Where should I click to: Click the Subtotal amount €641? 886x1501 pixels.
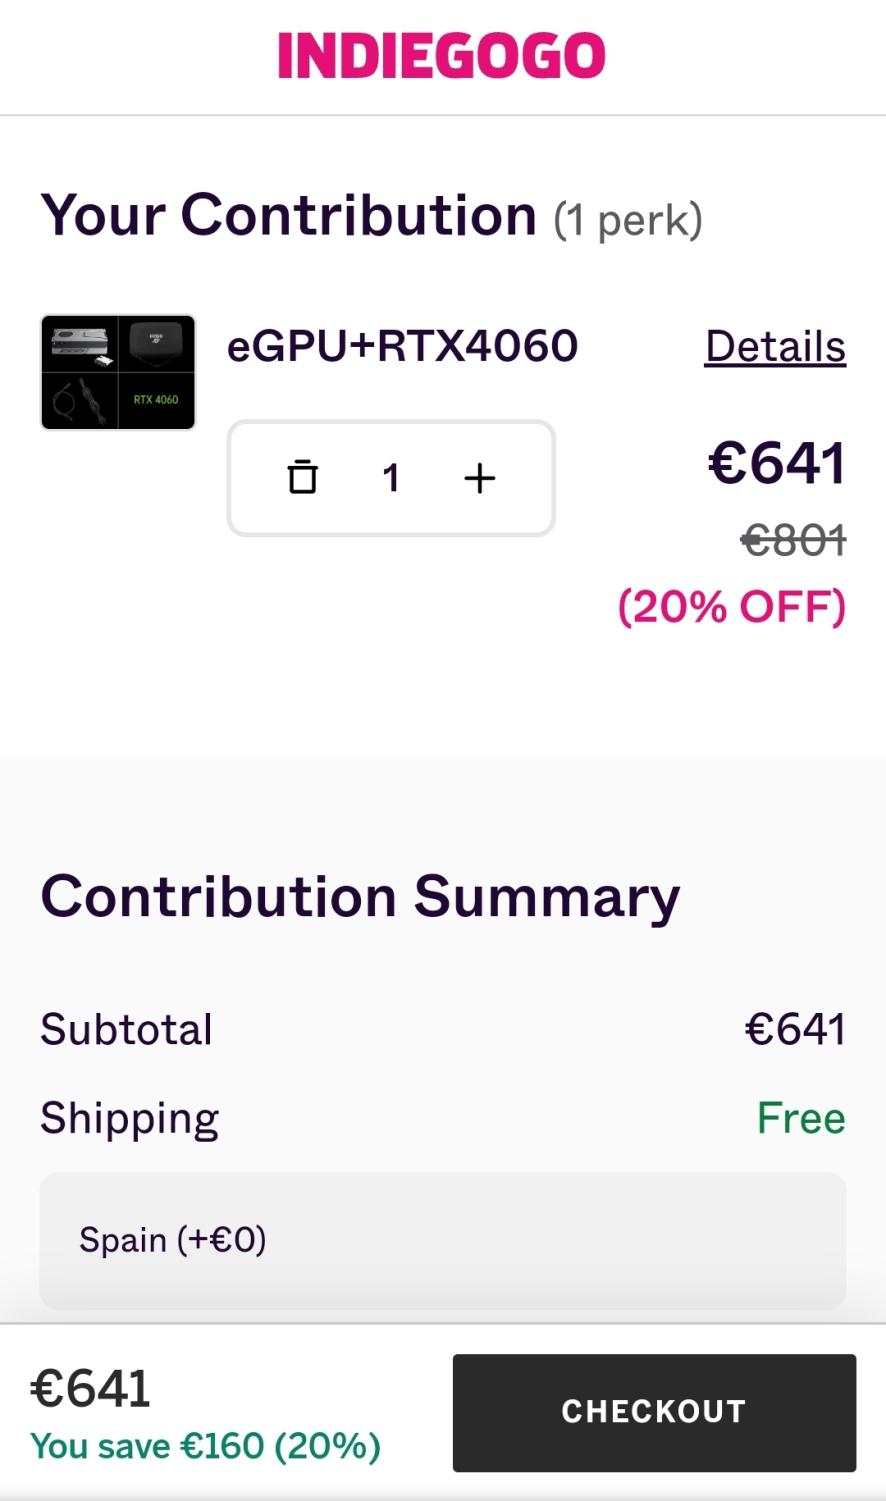[x=795, y=1029]
